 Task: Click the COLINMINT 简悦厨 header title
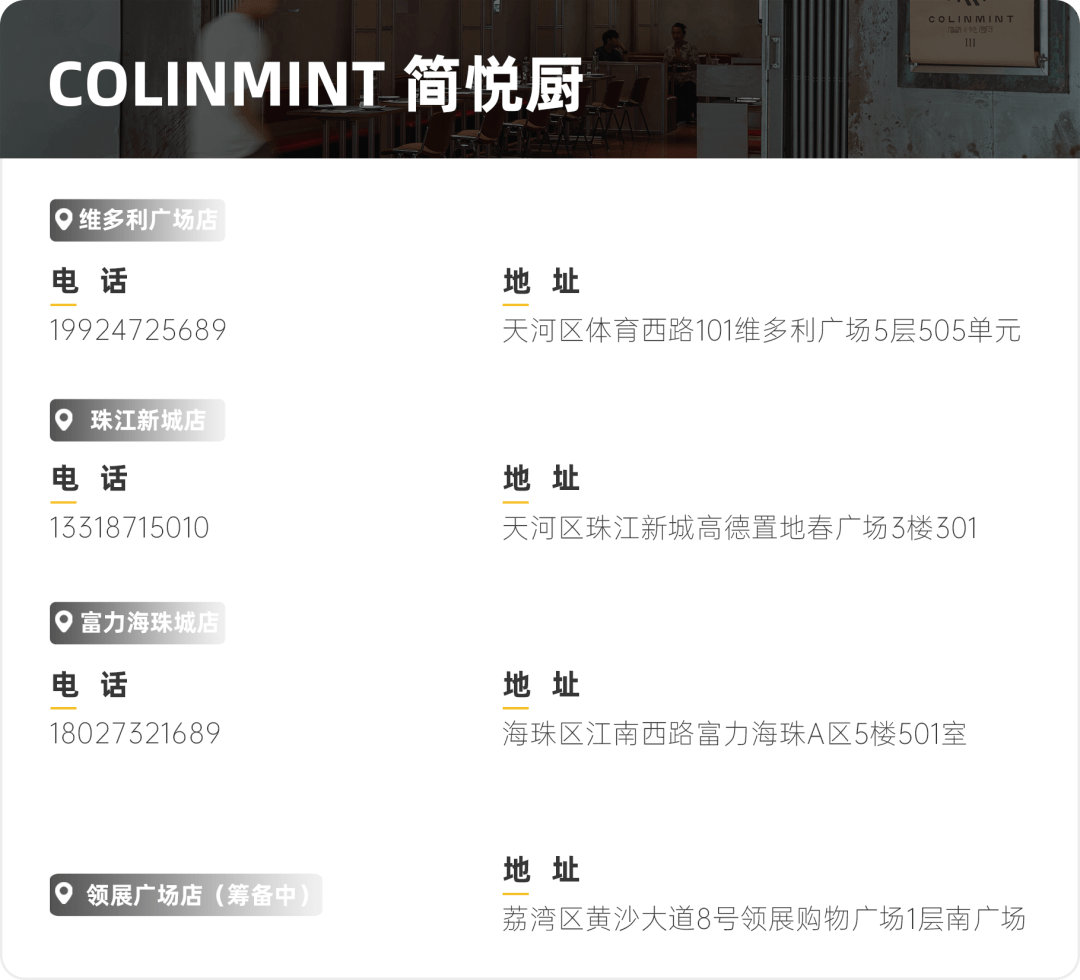pos(316,85)
